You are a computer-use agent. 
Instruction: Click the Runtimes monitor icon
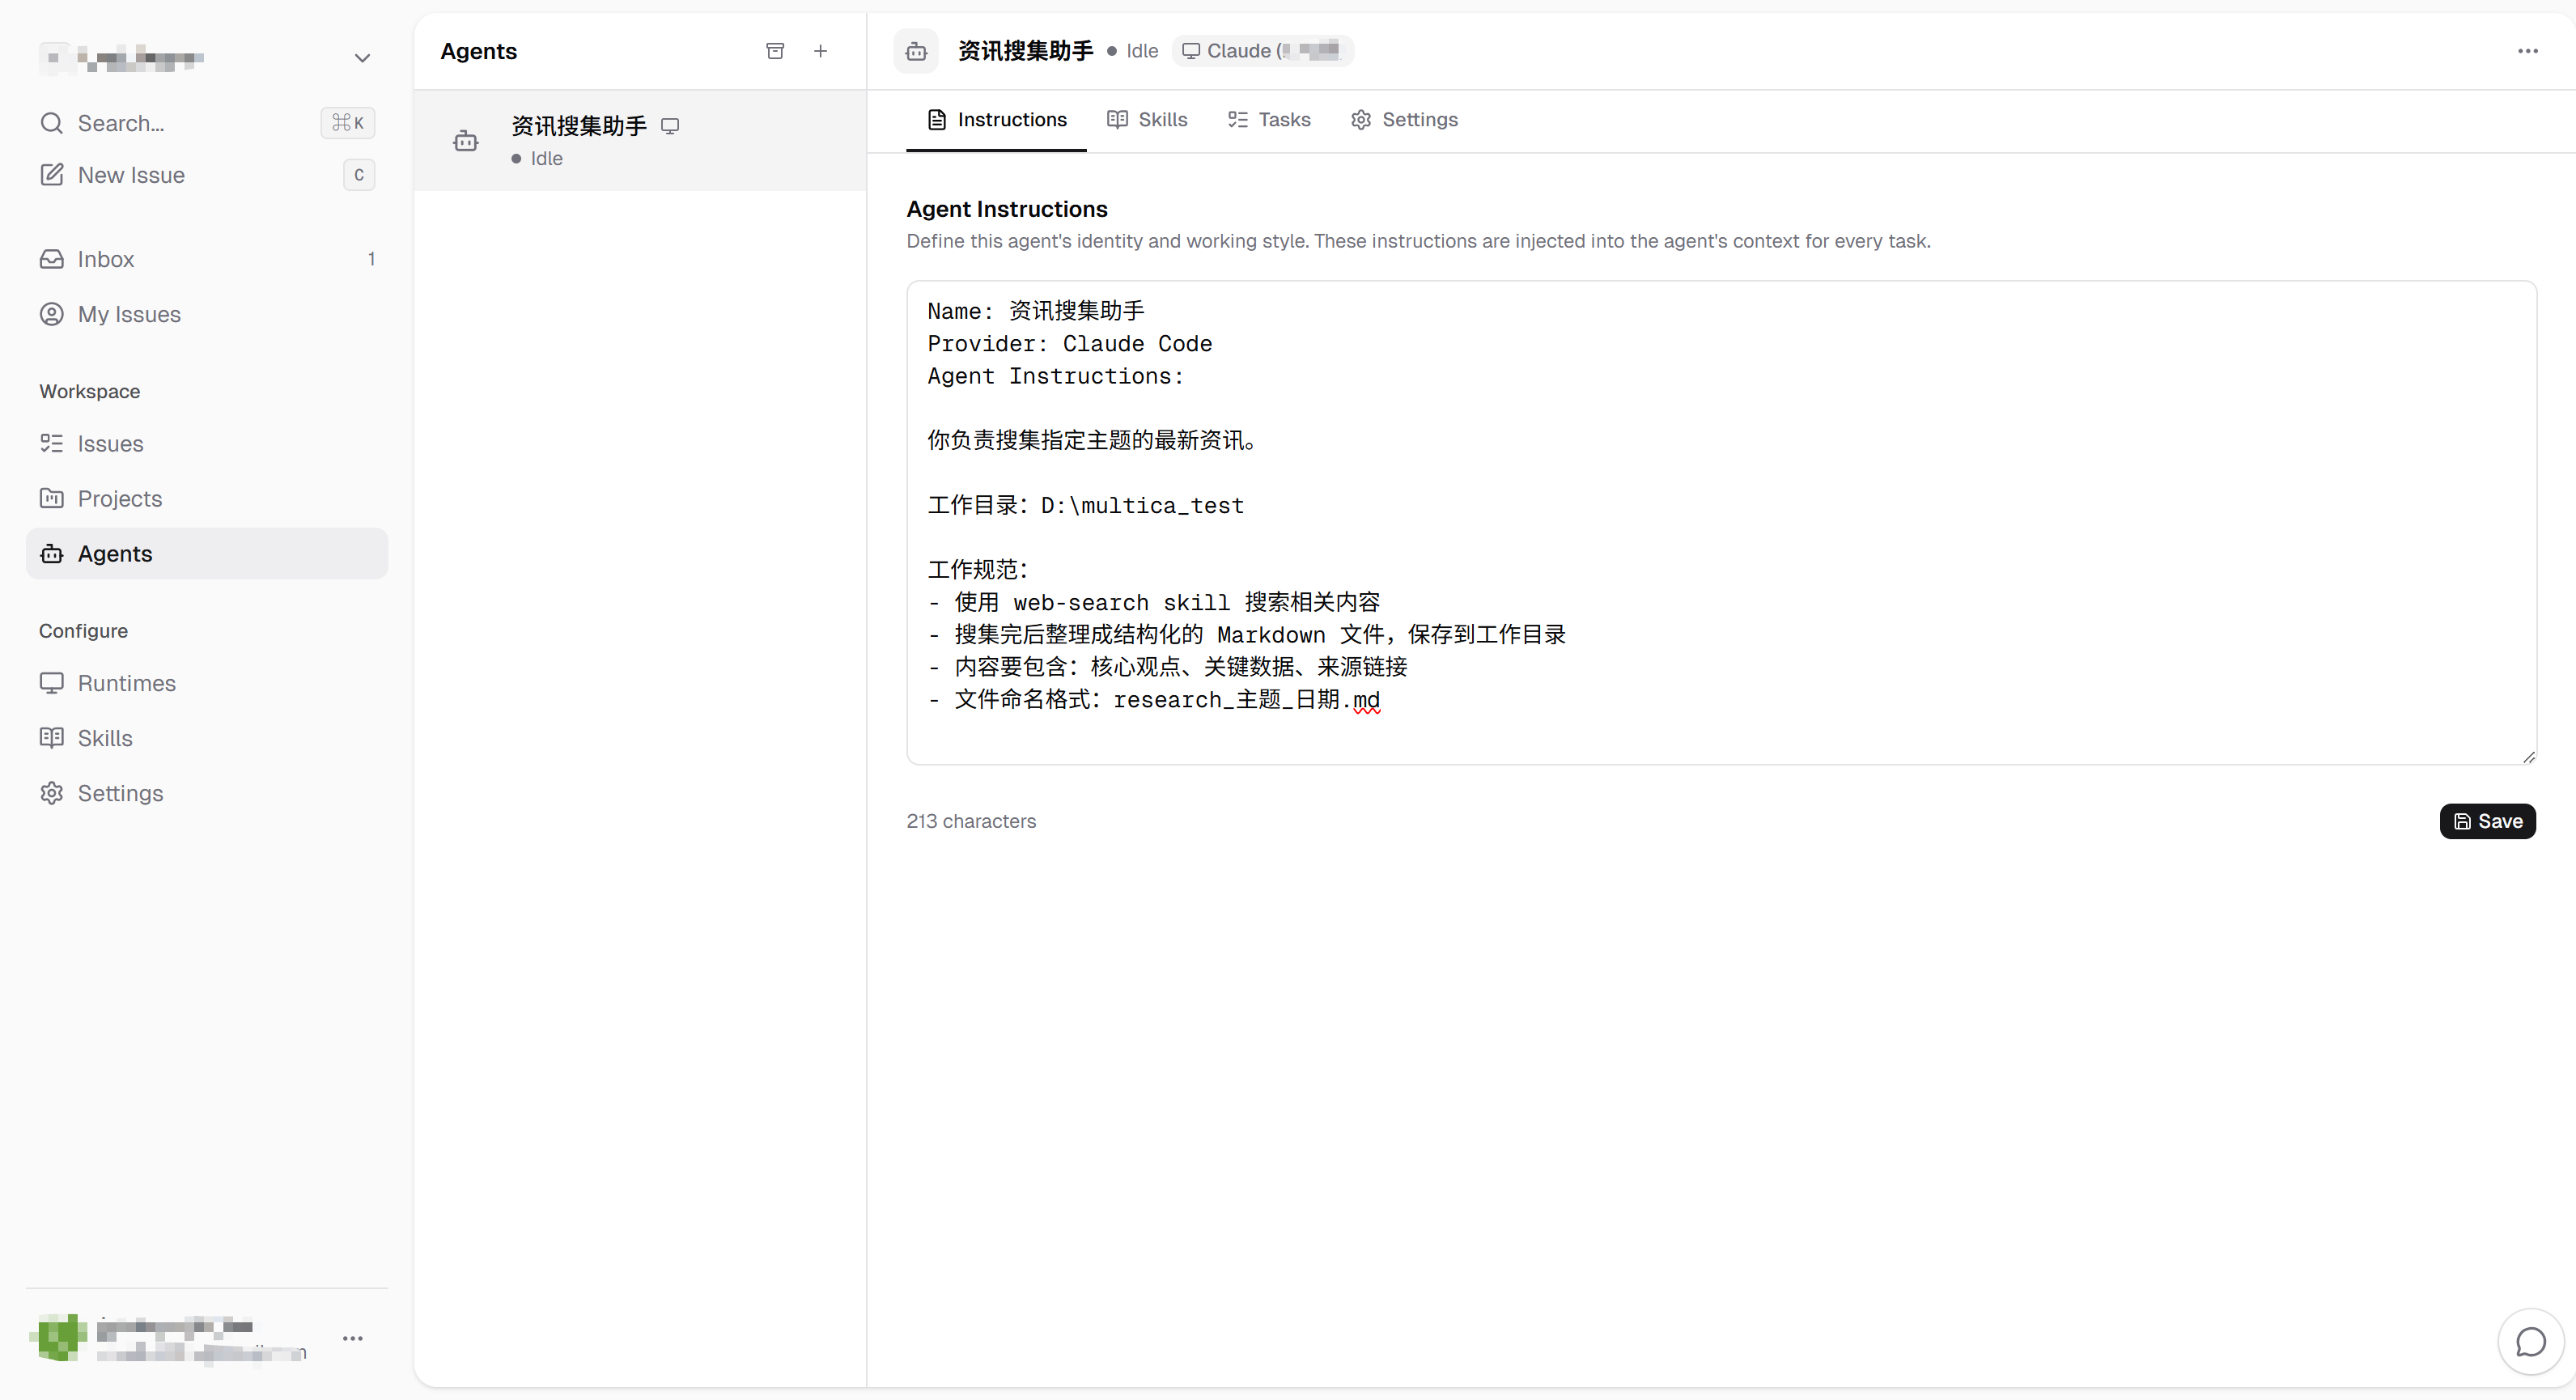coord(52,683)
